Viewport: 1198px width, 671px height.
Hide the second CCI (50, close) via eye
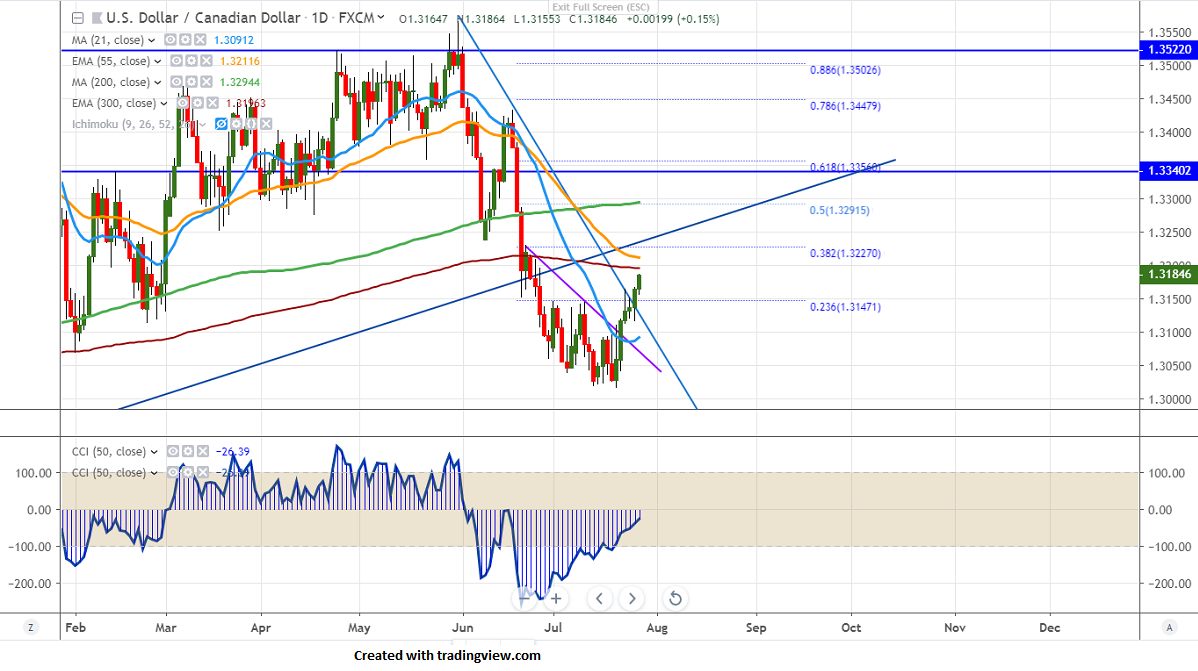(x=173, y=472)
